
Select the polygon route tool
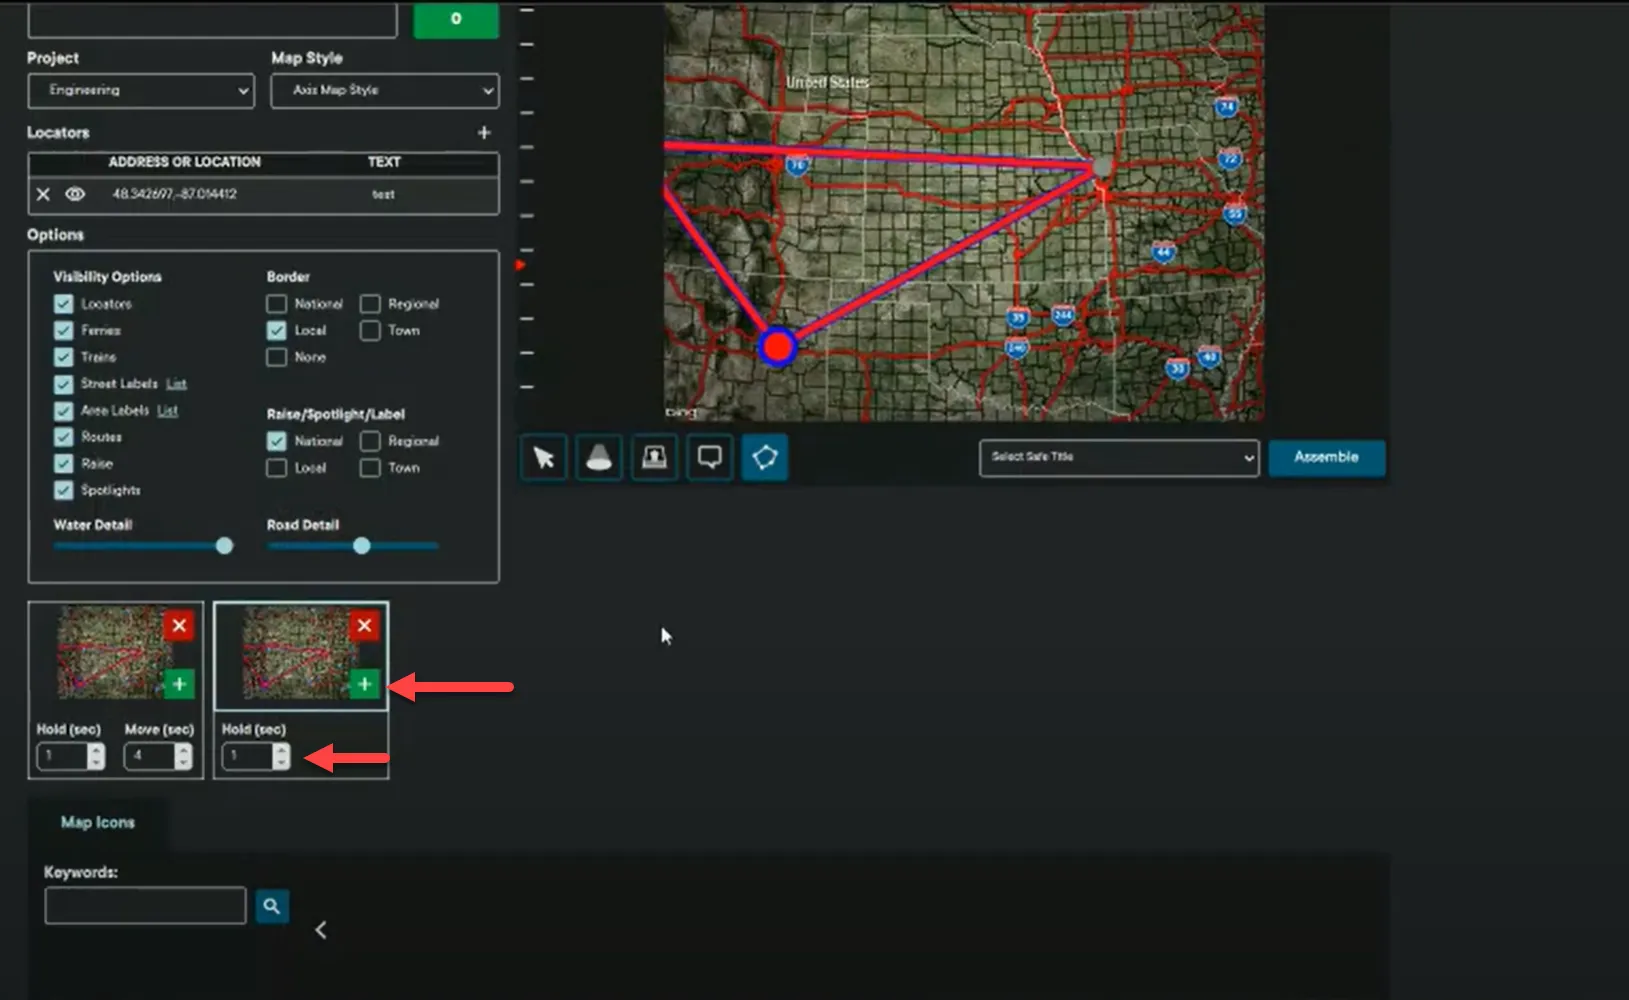pyautogui.click(x=765, y=458)
